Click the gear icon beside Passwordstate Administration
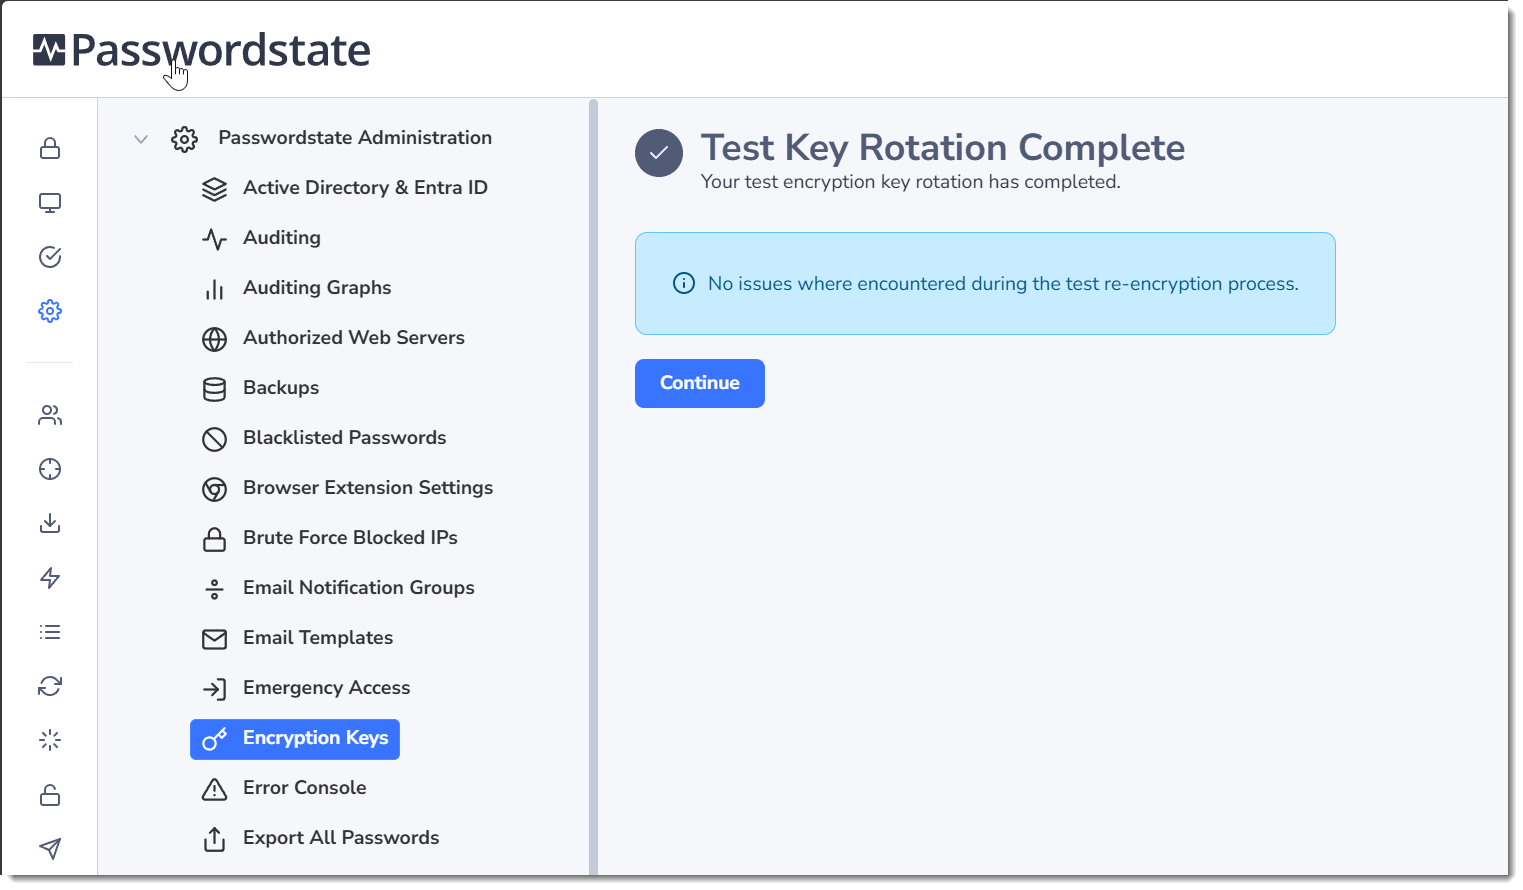Viewport: 1523px width, 890px height. 184,139
